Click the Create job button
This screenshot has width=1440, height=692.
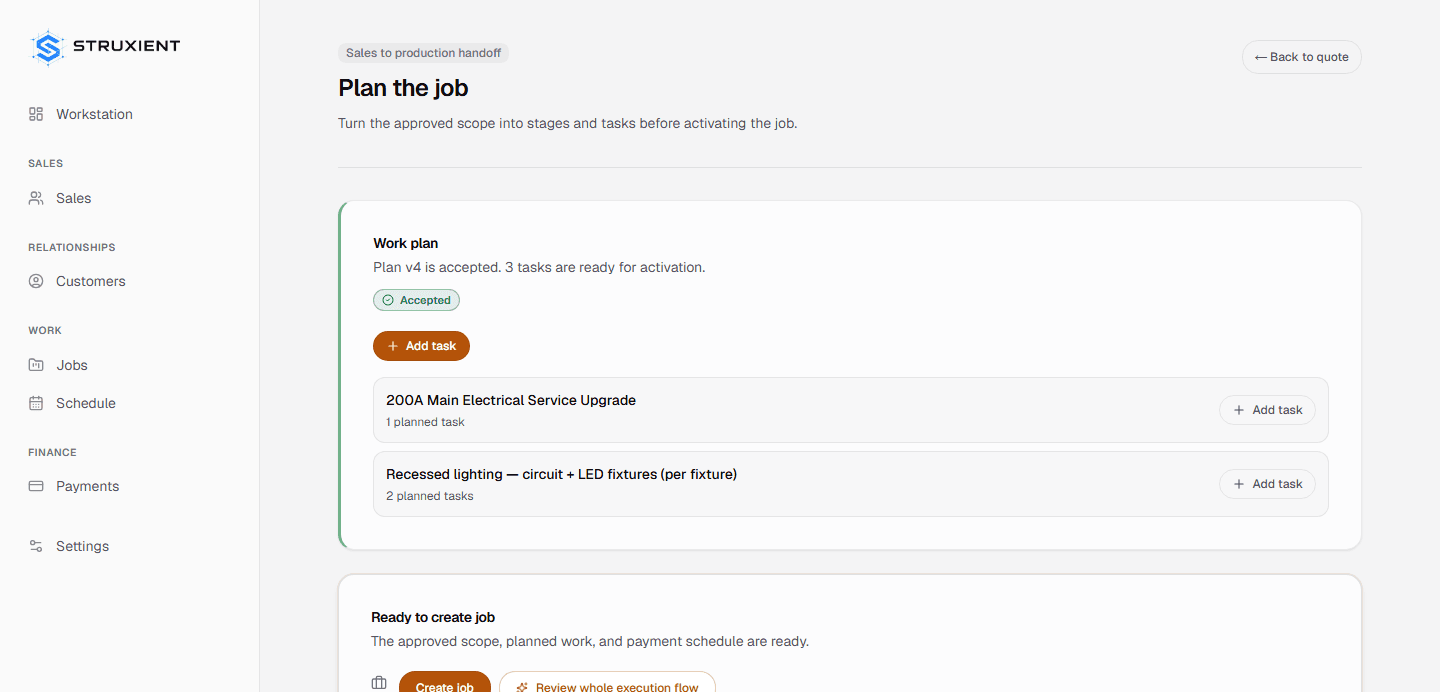445,682
